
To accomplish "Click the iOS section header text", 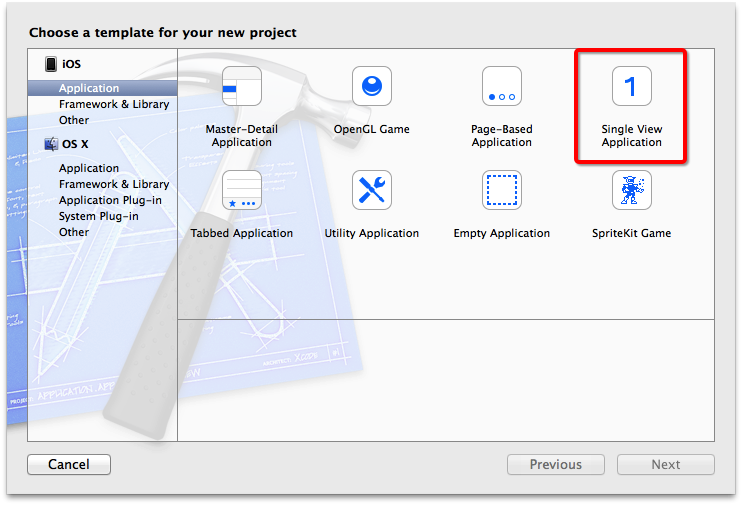I will [71, 64].
